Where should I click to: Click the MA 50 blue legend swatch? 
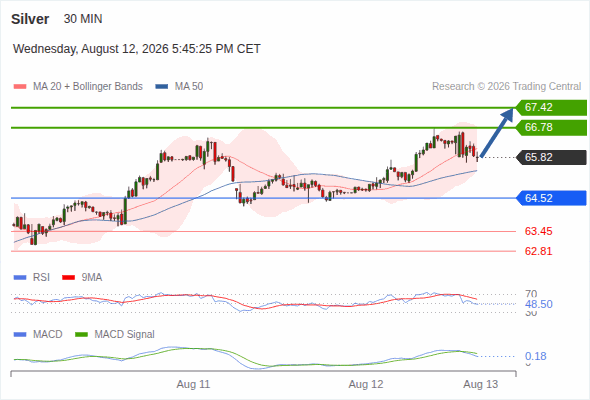click(162, 87)
